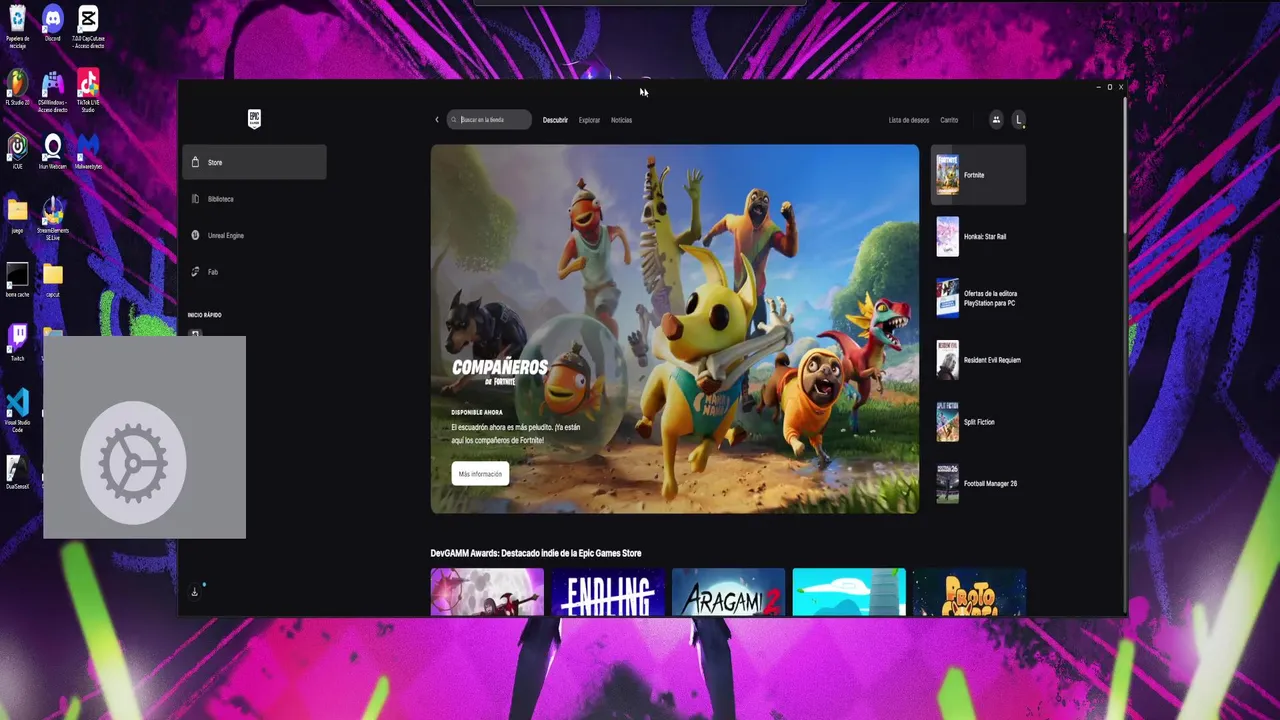Open the Aragami 2 game card
Image resolution: width=1280 pixels, height=720 pixels.
click(728, 592)
